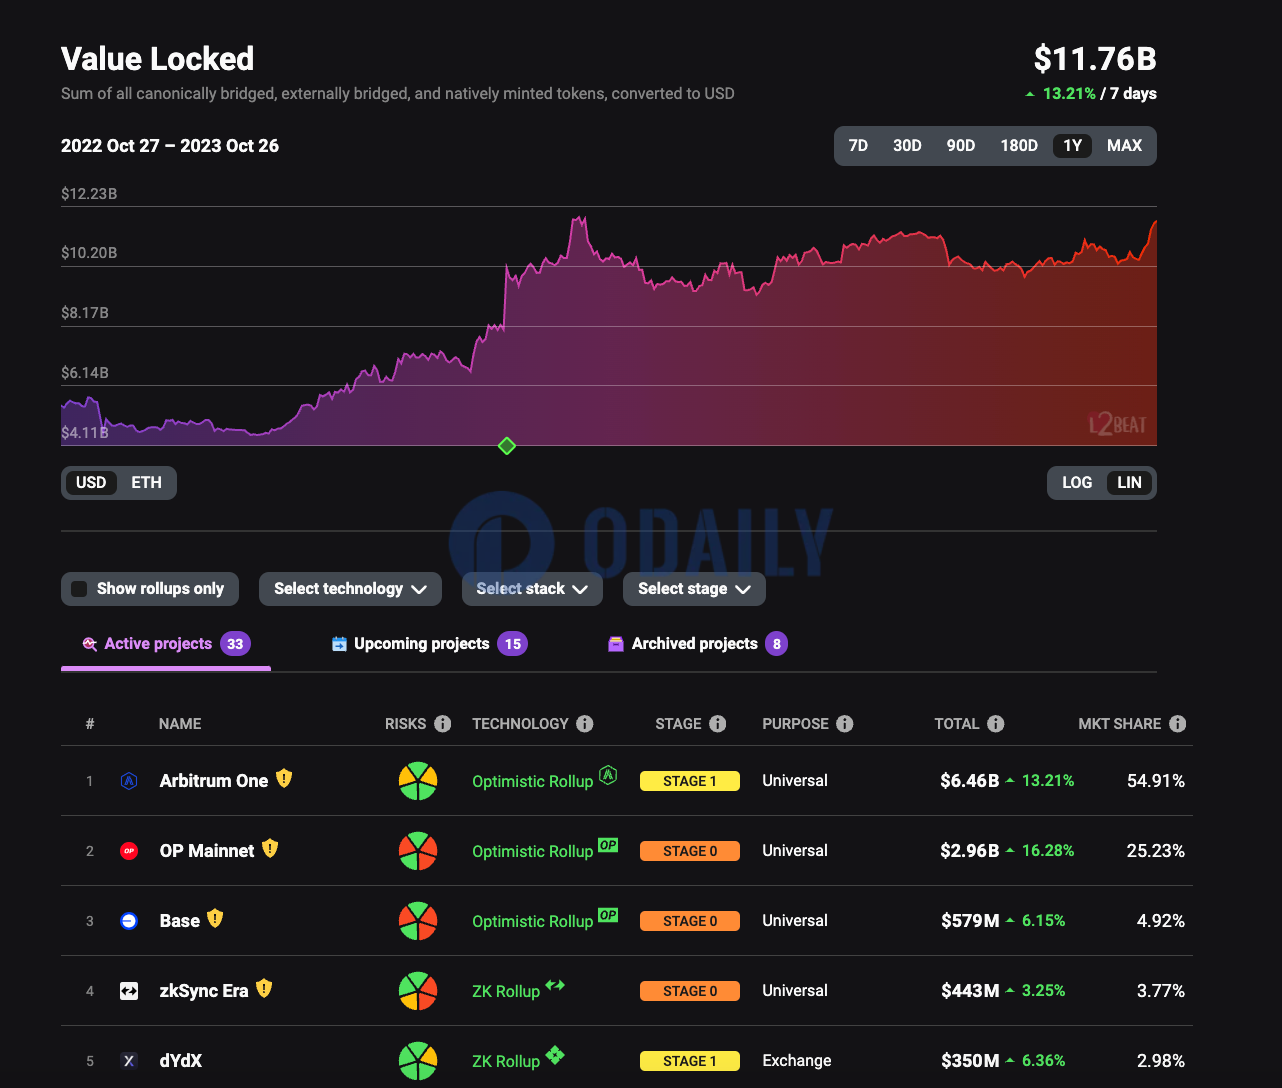
Task: Enable the Show rollups only checkbox
Action: pyautogui.click(x=79, y=589)
